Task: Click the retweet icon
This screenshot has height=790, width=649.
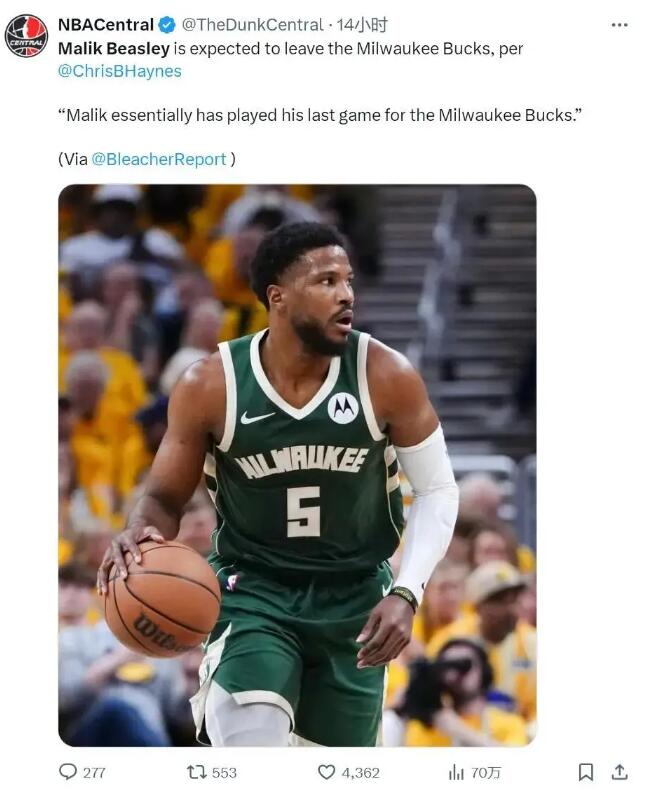Action: coord(195,772)
